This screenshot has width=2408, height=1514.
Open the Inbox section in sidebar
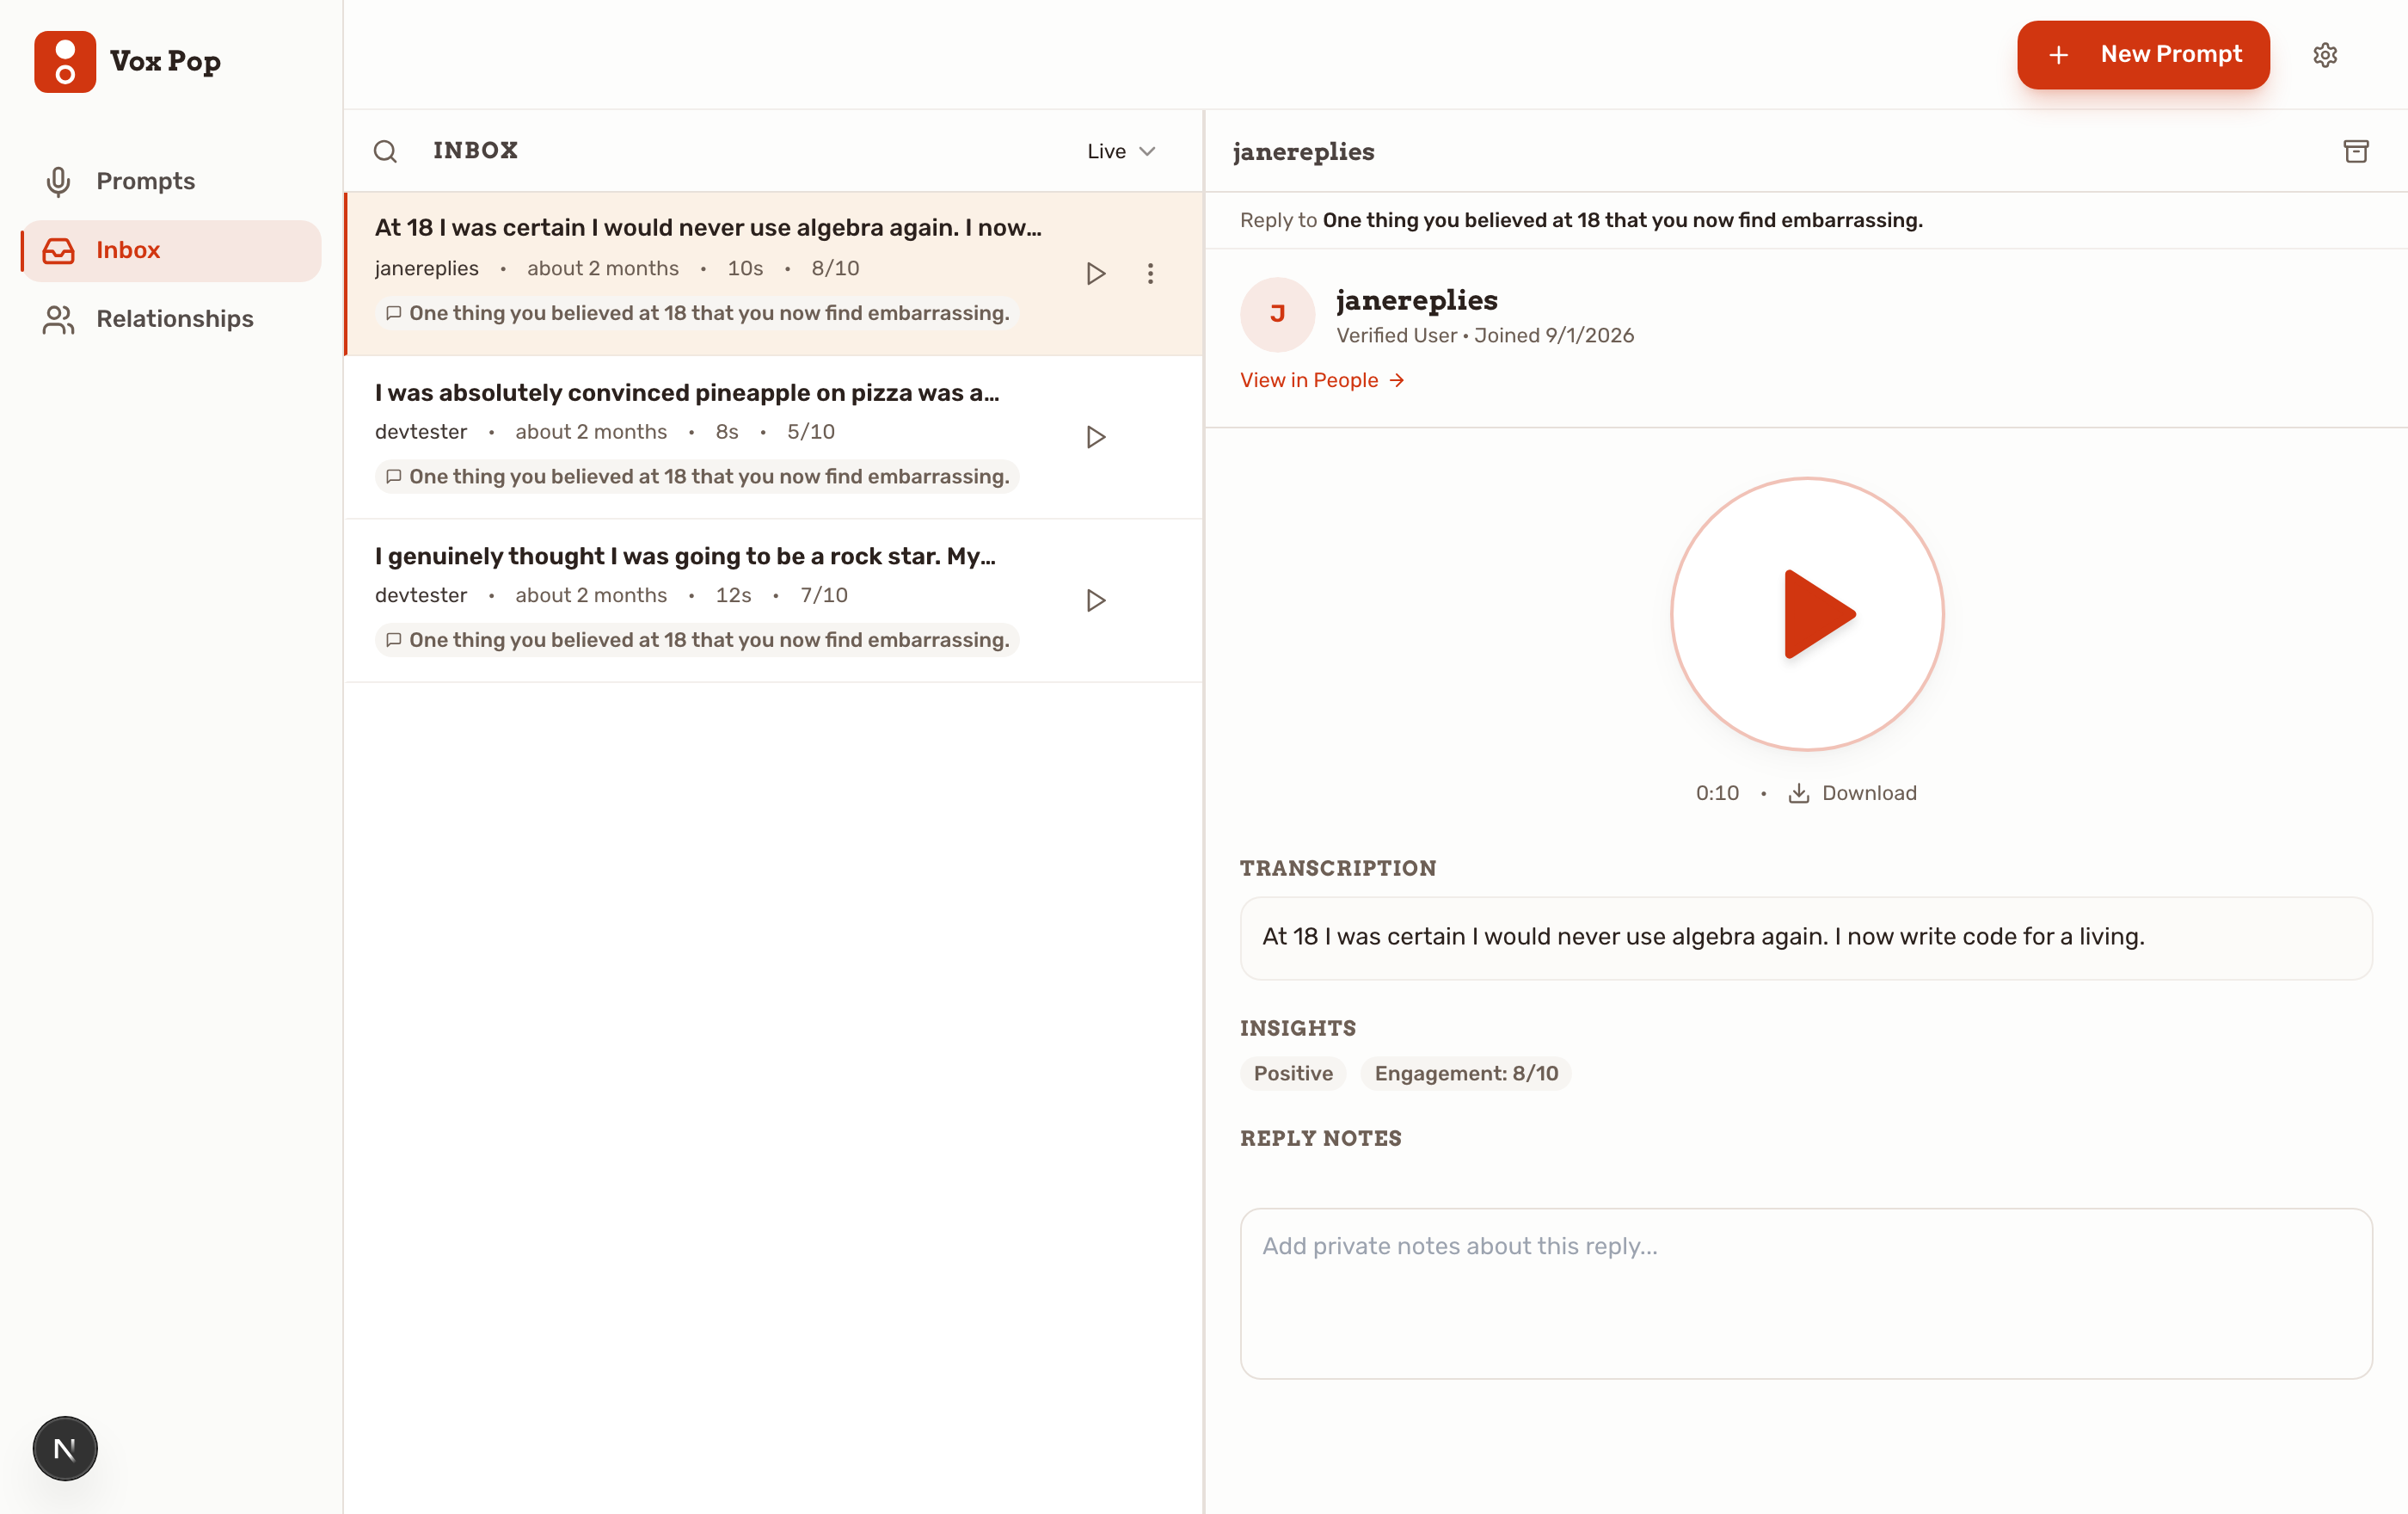coord(170,250)
